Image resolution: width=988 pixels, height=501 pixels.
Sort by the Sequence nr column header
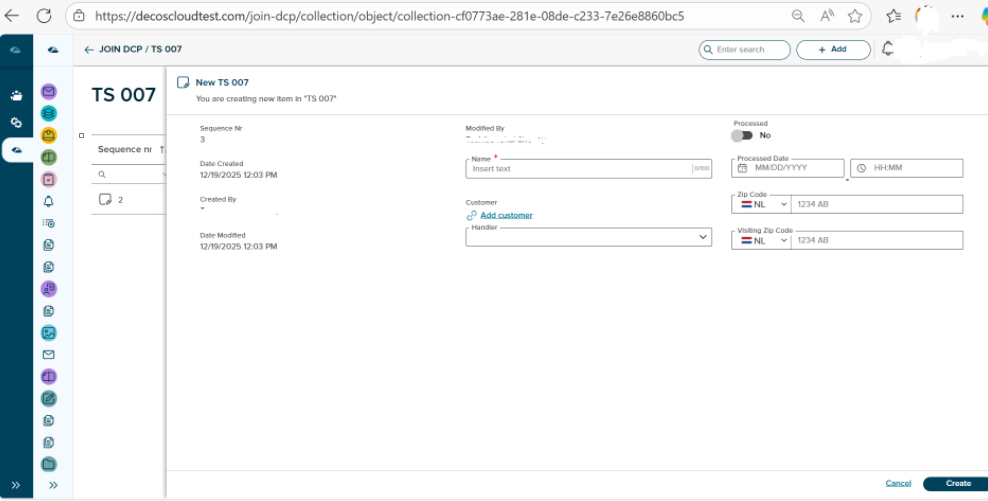(125, 149)
